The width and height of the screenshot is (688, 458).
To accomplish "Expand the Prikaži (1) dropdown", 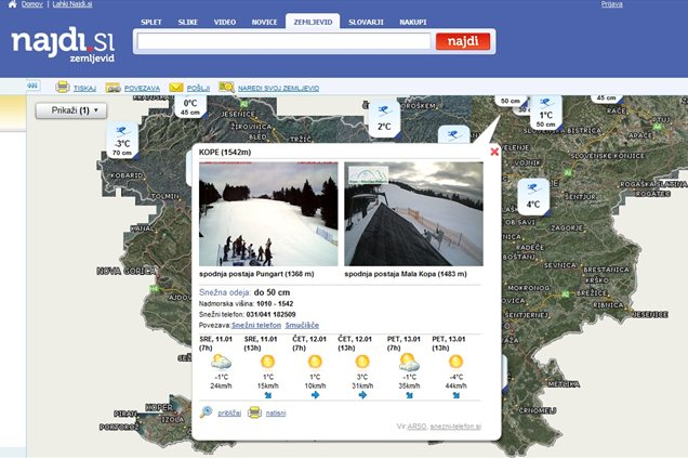I will click(71, 110).
